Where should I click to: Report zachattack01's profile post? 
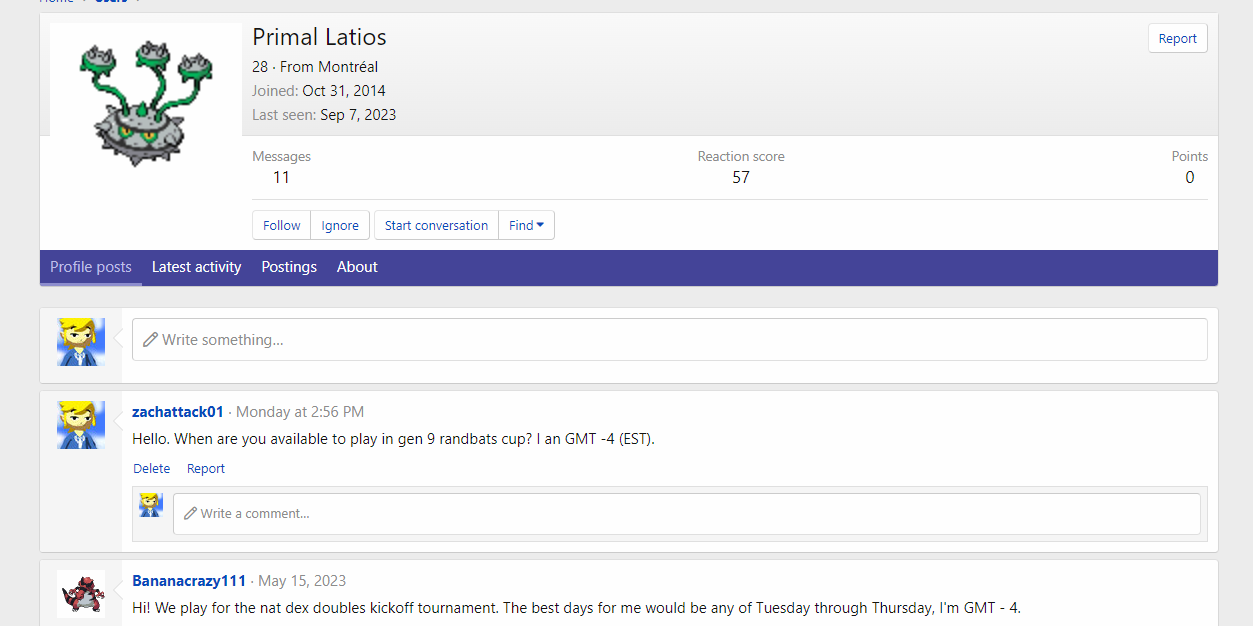pyautogui.click(x=206, y=468)
